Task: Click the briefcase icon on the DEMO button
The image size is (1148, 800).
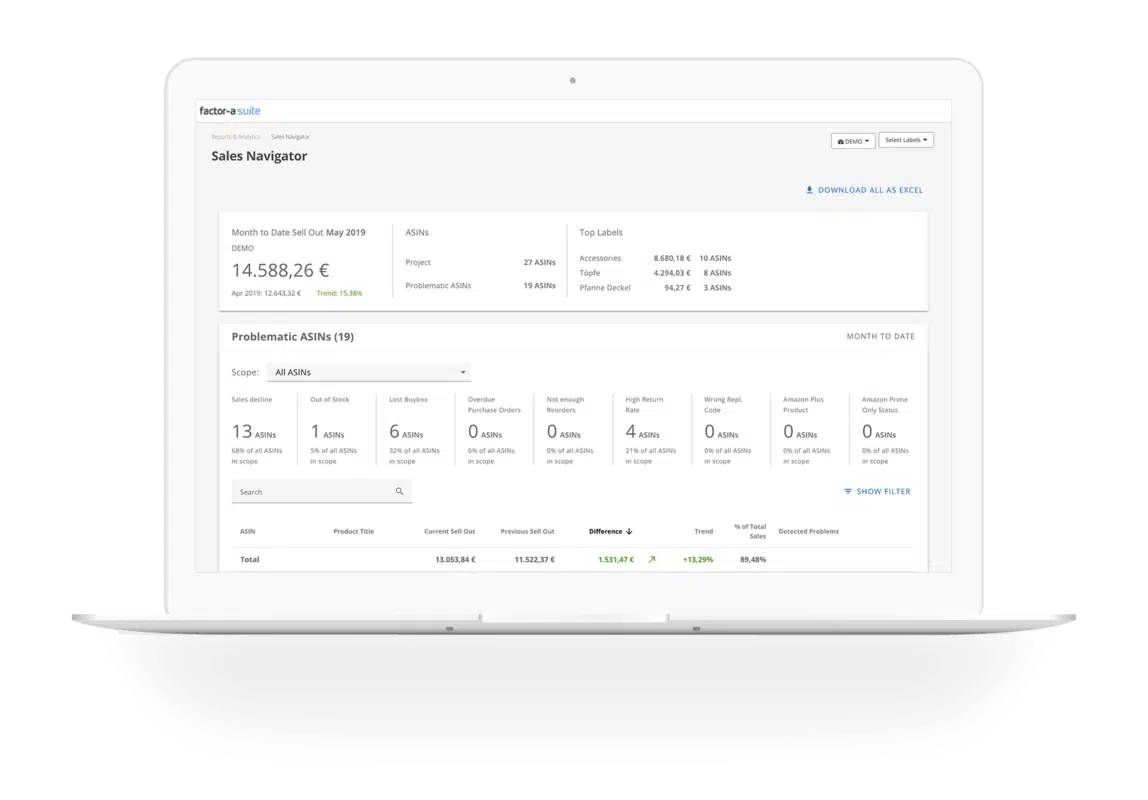Action: click(x=840, y=141)
